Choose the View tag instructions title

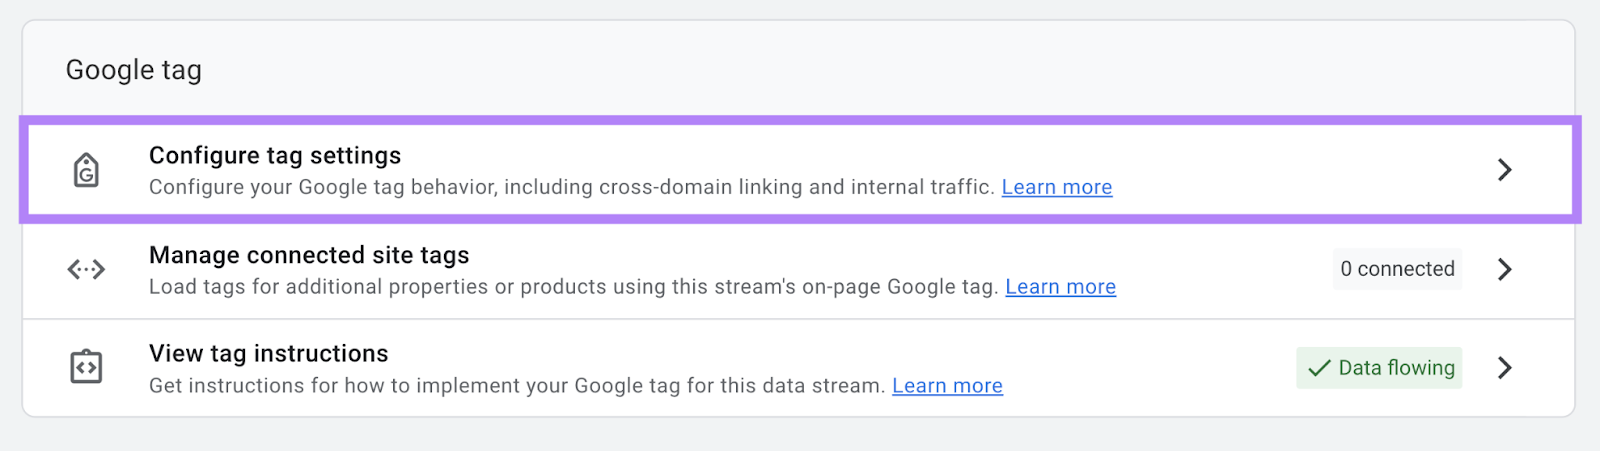click(268, 354)
